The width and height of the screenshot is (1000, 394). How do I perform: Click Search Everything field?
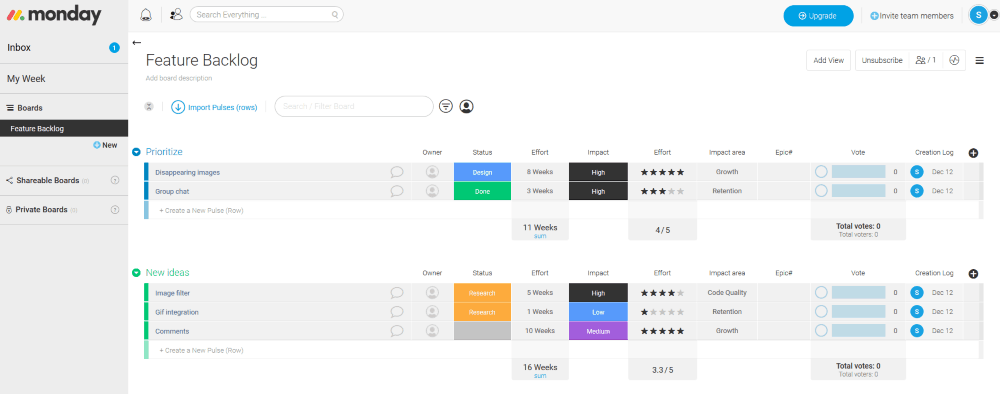click(x=267, y=15)
